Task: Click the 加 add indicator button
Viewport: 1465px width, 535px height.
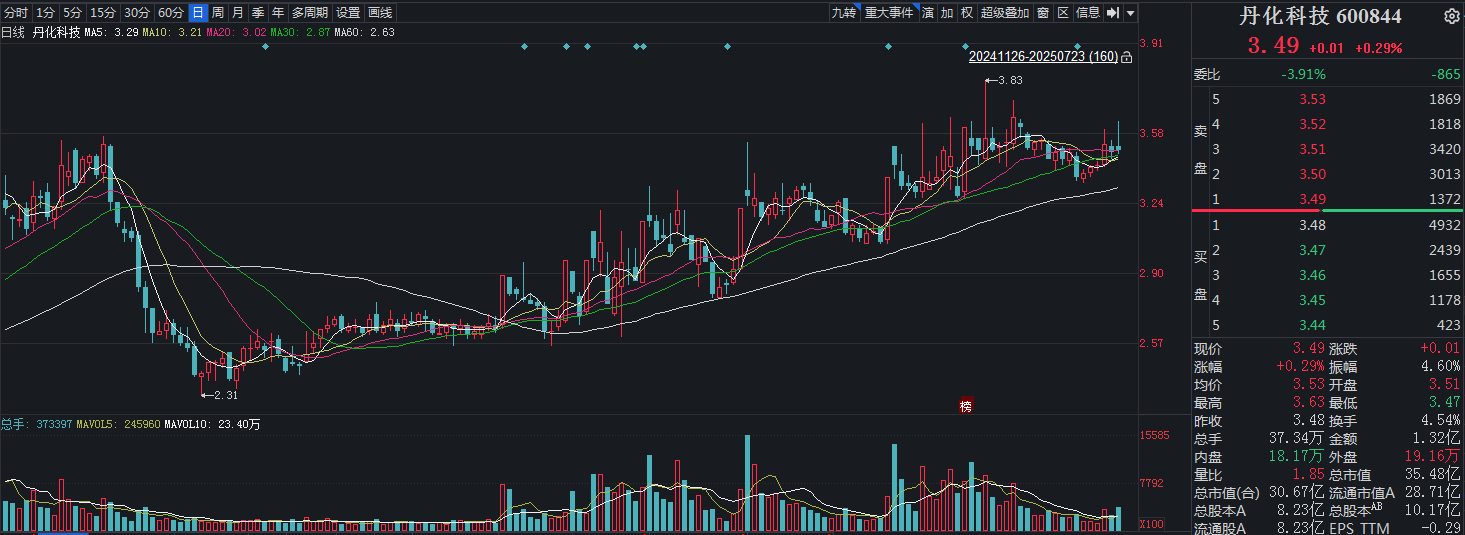Action: (947, 13)
